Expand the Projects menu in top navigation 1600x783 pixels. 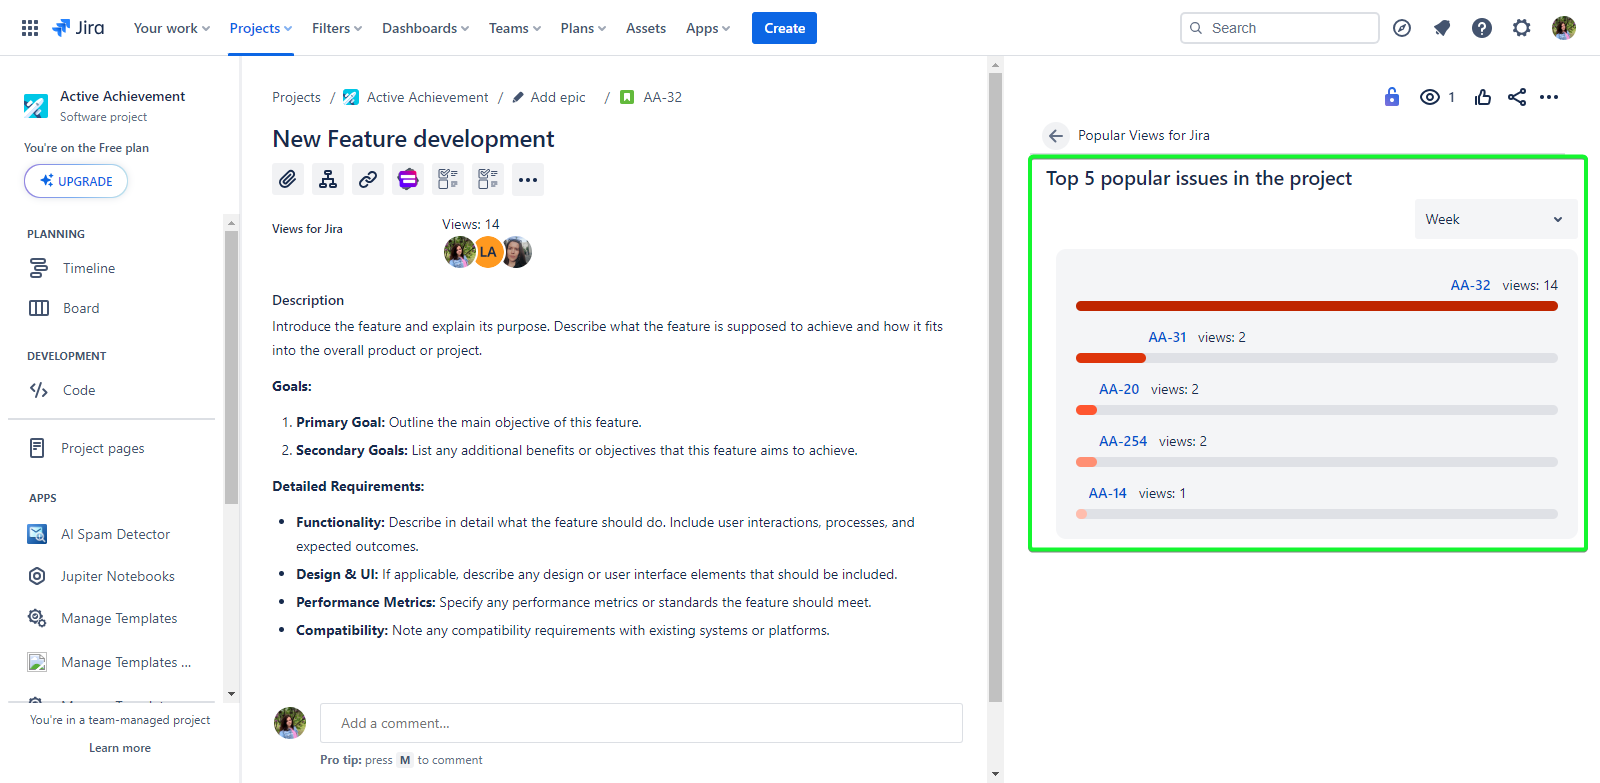click(x=260, y=28)
